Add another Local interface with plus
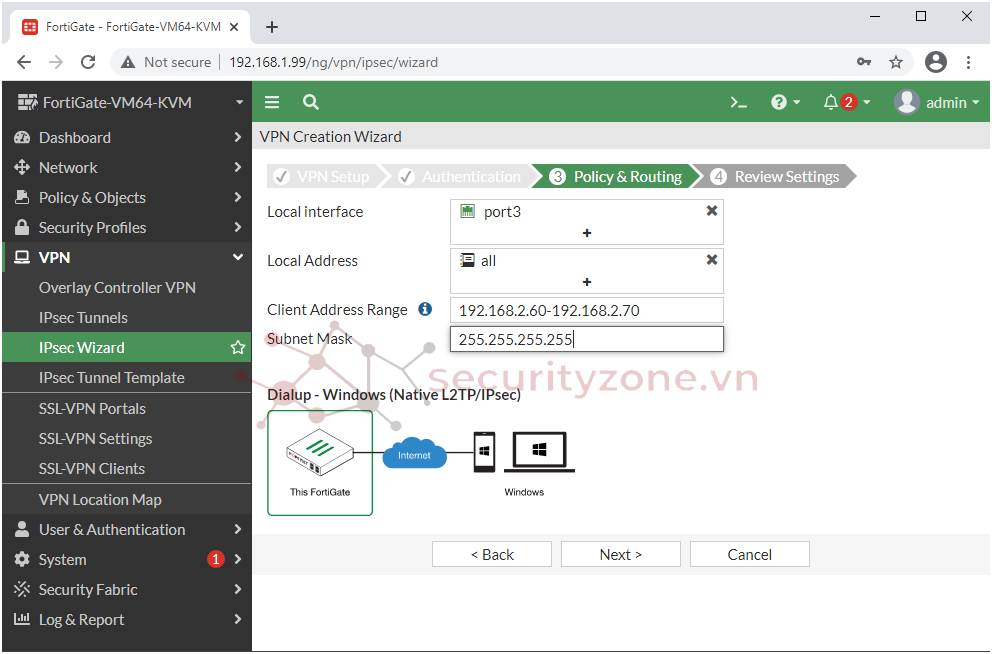The height and width of the screenshot is (654, 992). (587, 233)
